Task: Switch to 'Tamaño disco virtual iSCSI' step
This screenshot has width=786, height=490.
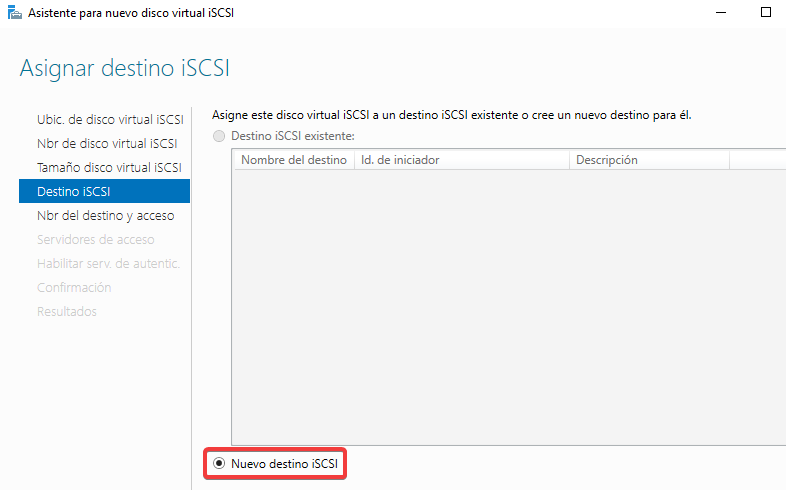Action: [x=109, y=167]
